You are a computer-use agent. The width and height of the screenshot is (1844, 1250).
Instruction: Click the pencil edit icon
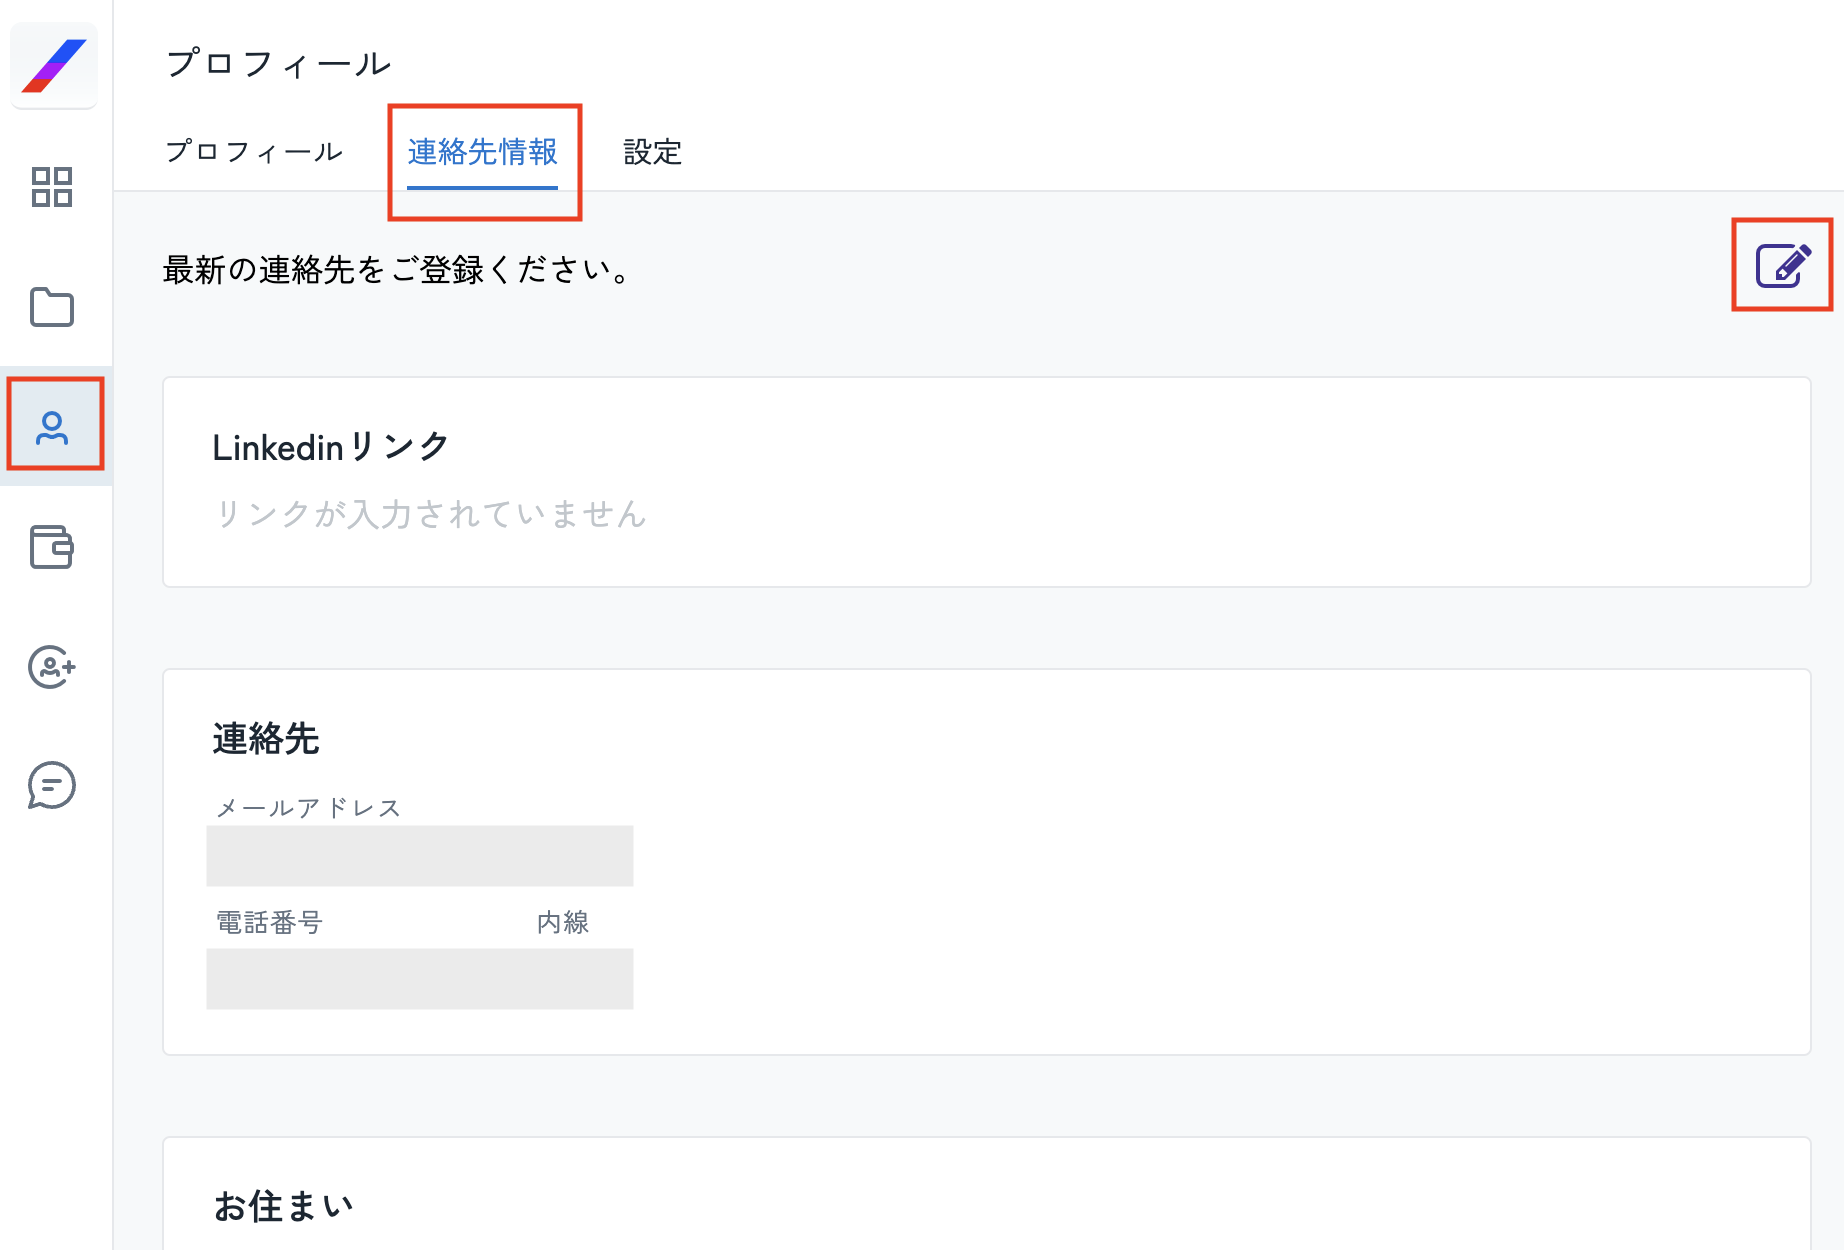tap(1783, 265)
